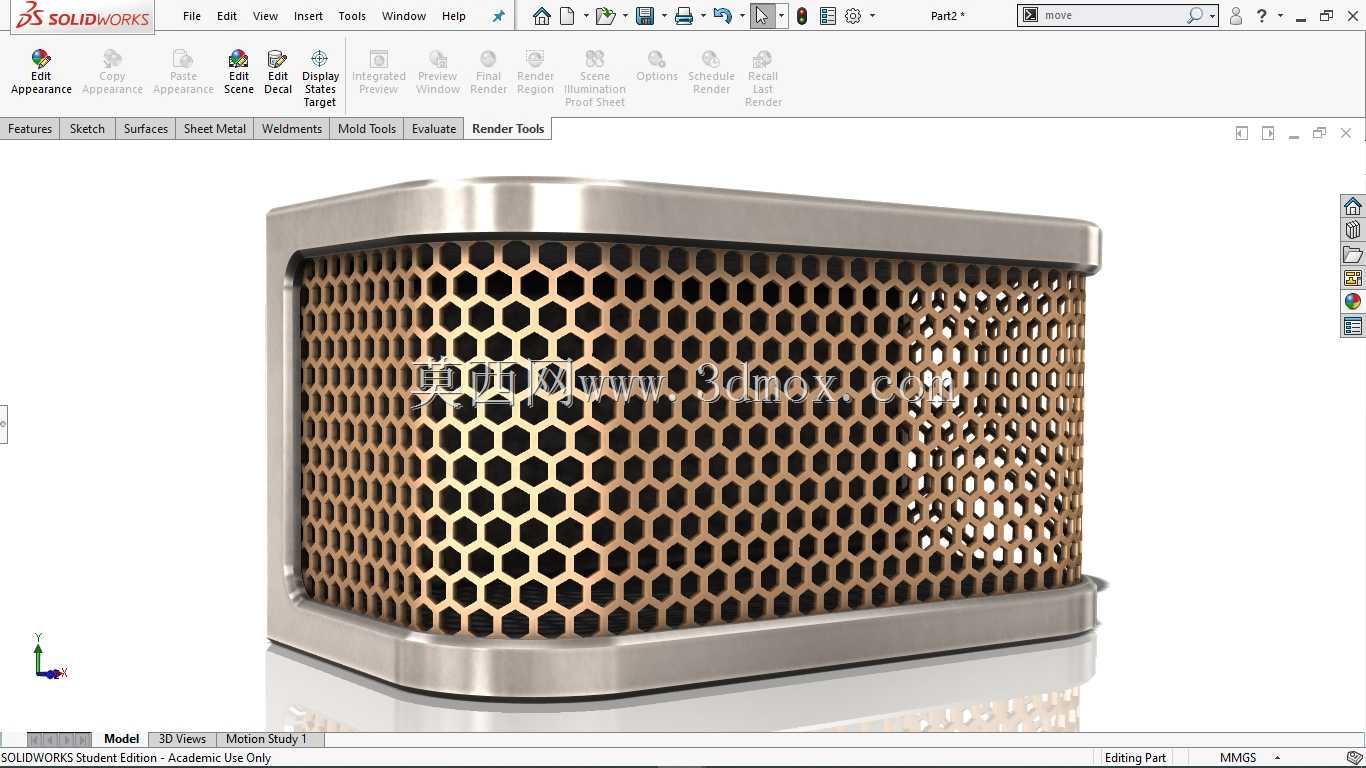The height and width of the screenshot is (768, 1366).
Task: Click the status bar tags icon
Action: pyautogui.click(x=1354, y=758)
